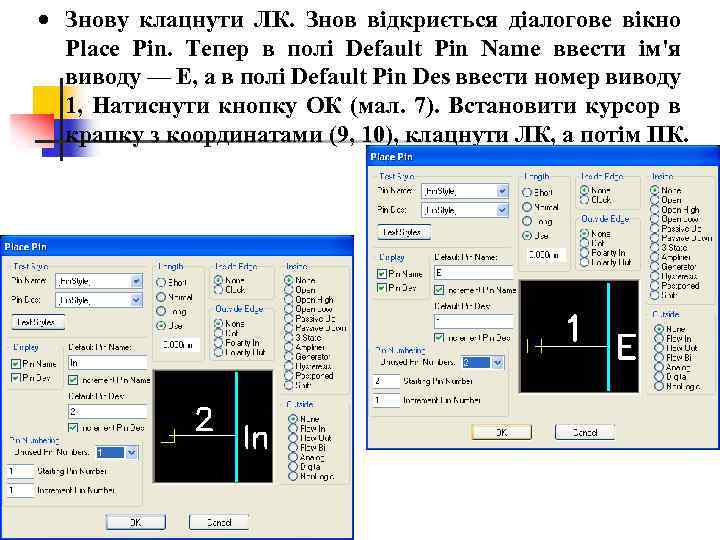Focus Default Pin Name field containing In

point(108,363)
